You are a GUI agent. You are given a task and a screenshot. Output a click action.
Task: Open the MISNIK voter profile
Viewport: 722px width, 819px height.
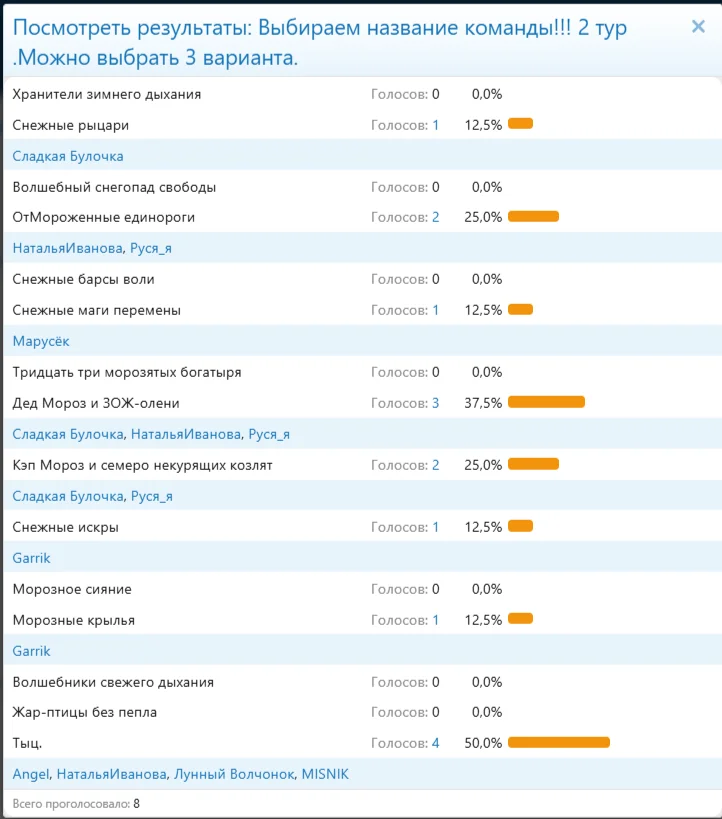(x=325, y=774)
